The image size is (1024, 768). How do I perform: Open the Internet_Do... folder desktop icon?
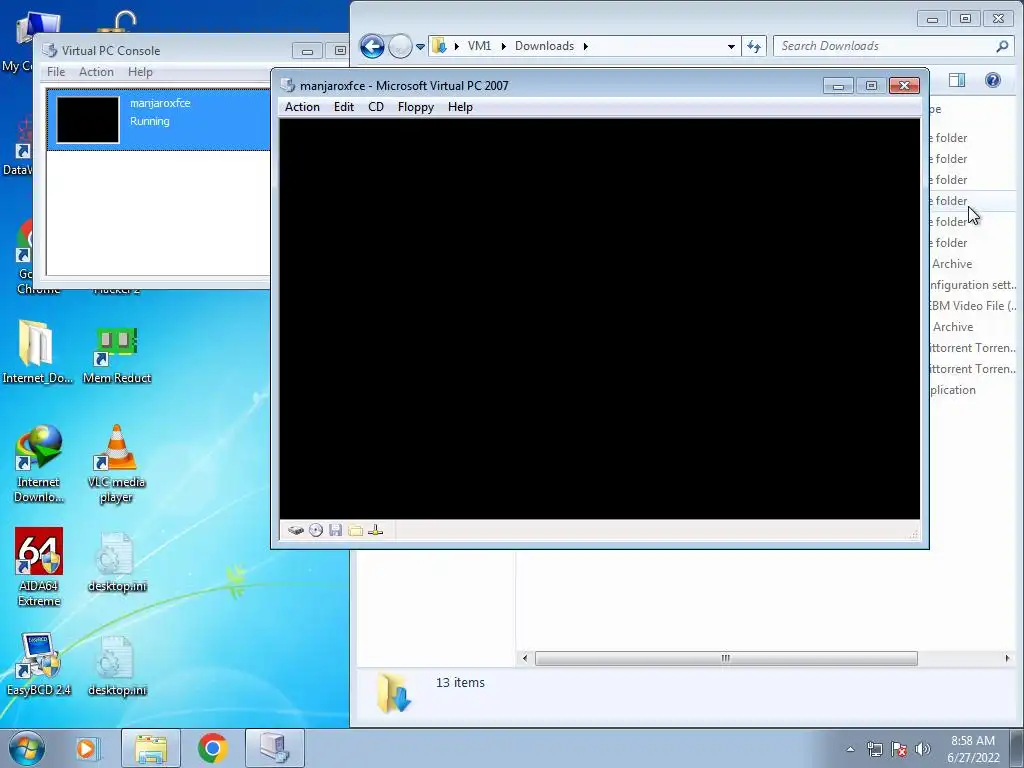point(37,351)
